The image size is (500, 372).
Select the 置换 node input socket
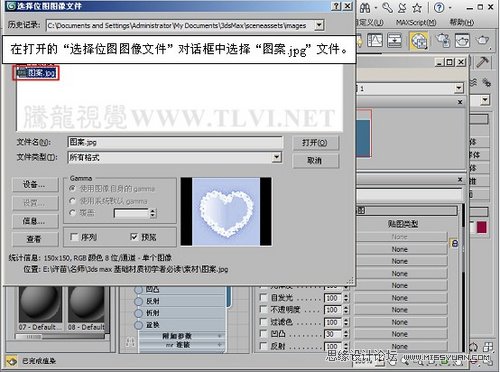(x=138, y=325)
